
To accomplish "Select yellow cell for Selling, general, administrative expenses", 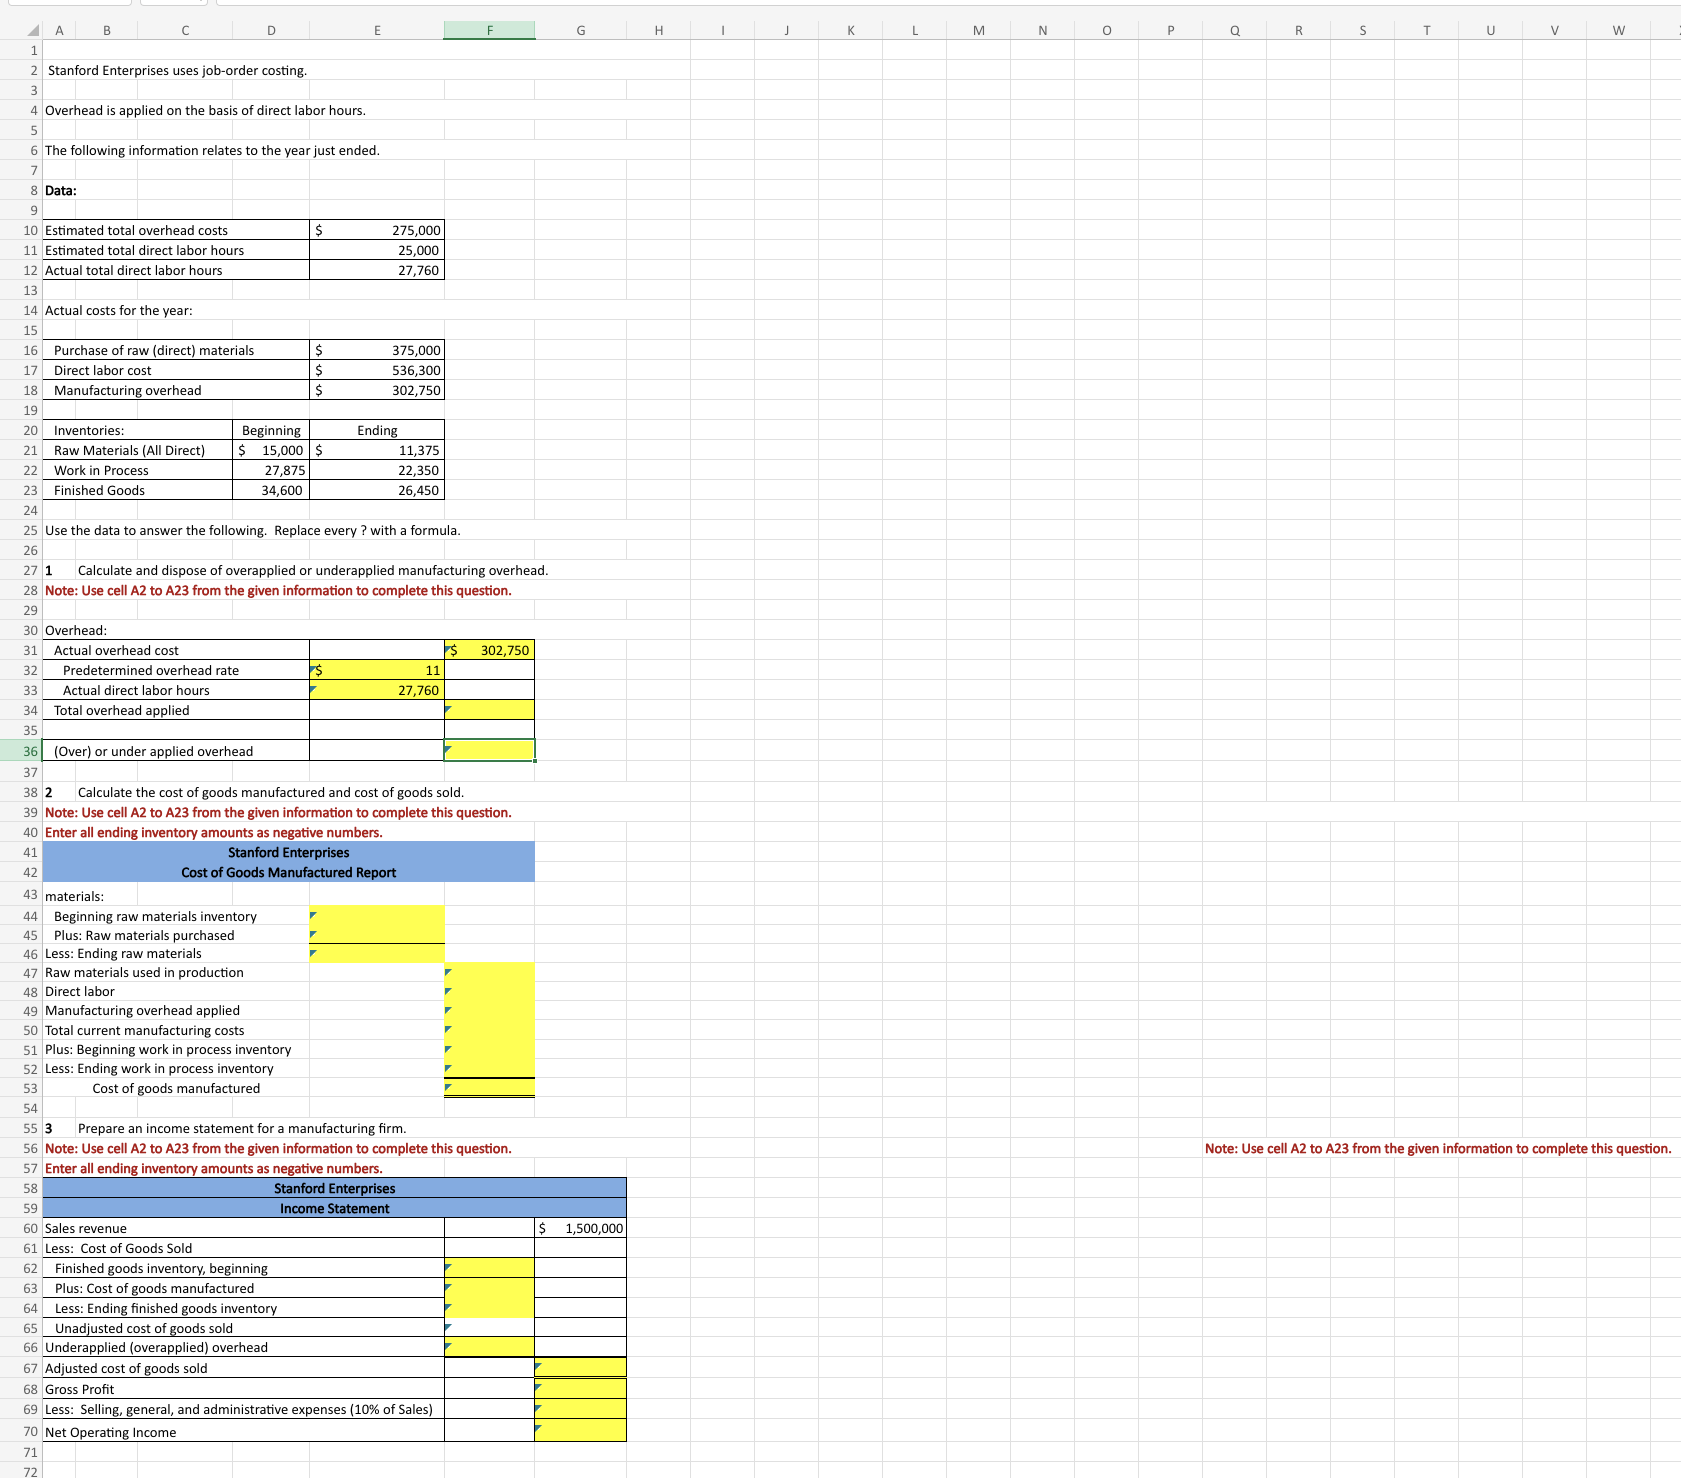I will 581,1409.
